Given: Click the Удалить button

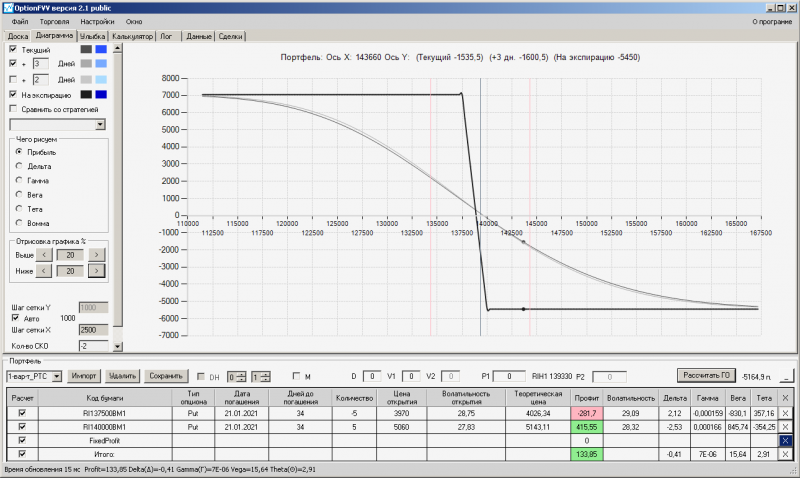Looking at the screenshot, I should (x=122, y=376).
